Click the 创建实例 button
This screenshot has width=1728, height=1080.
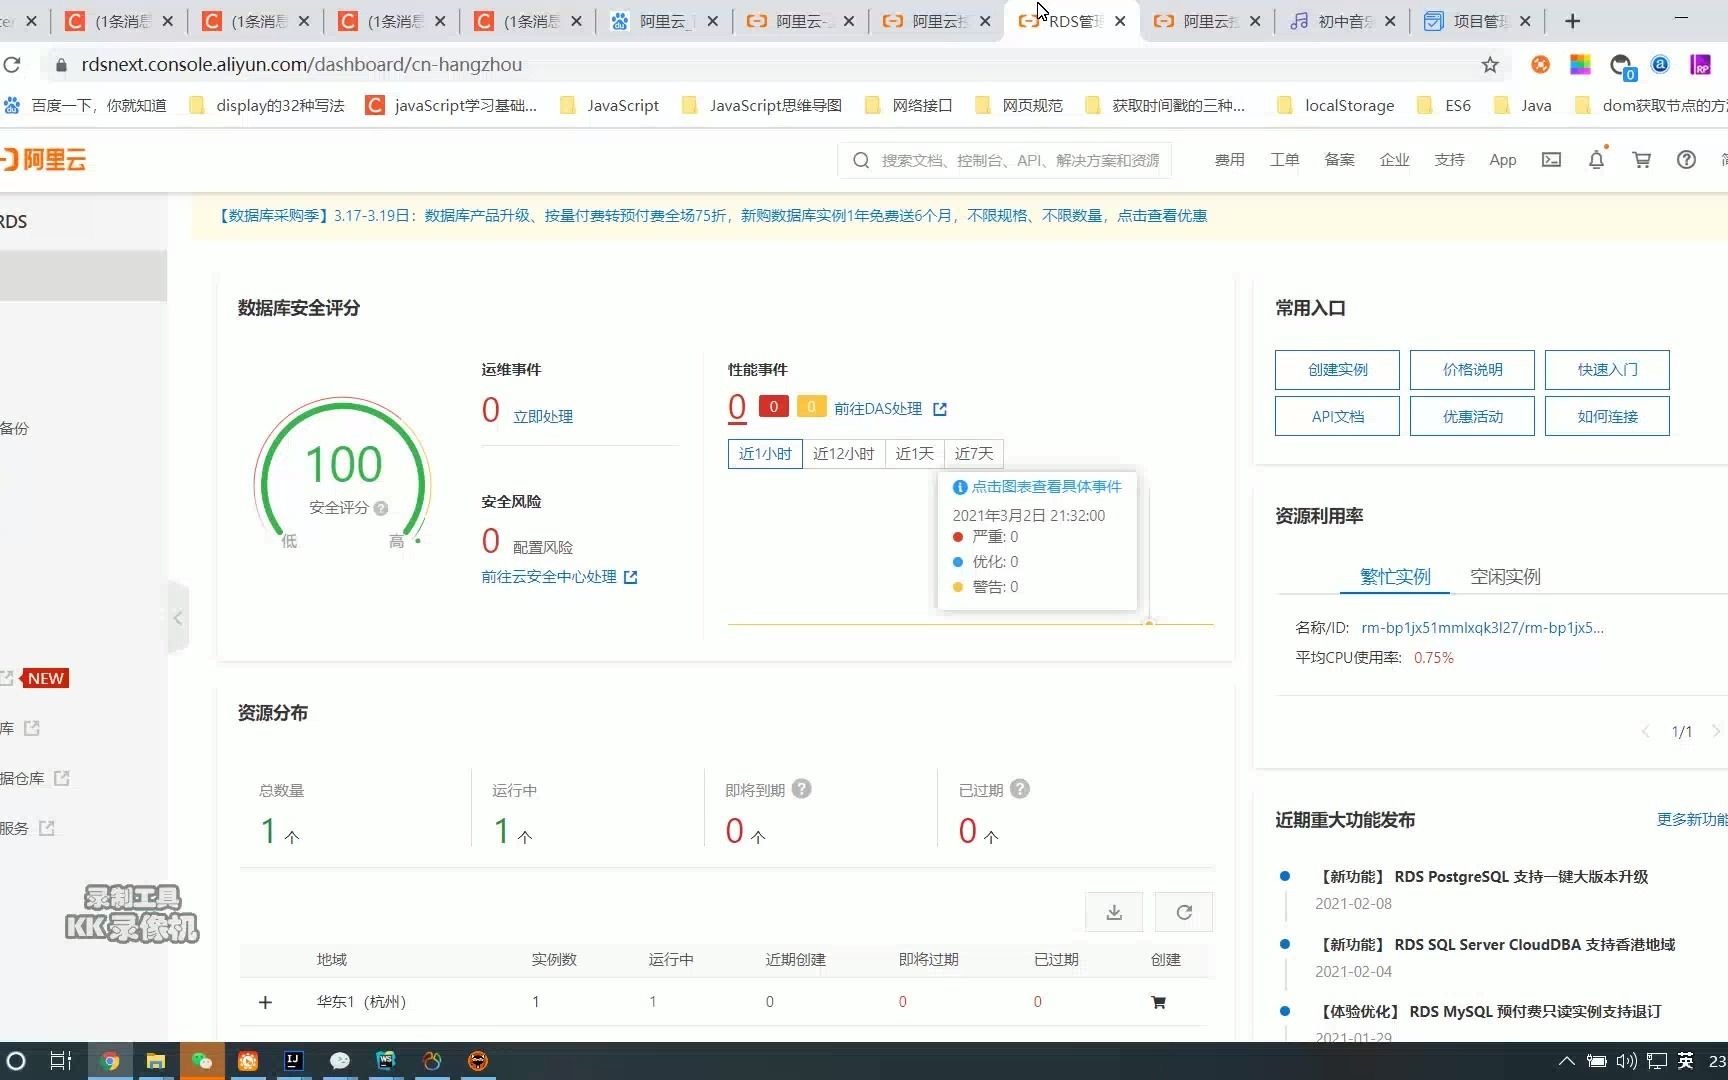pos(1337,370)
